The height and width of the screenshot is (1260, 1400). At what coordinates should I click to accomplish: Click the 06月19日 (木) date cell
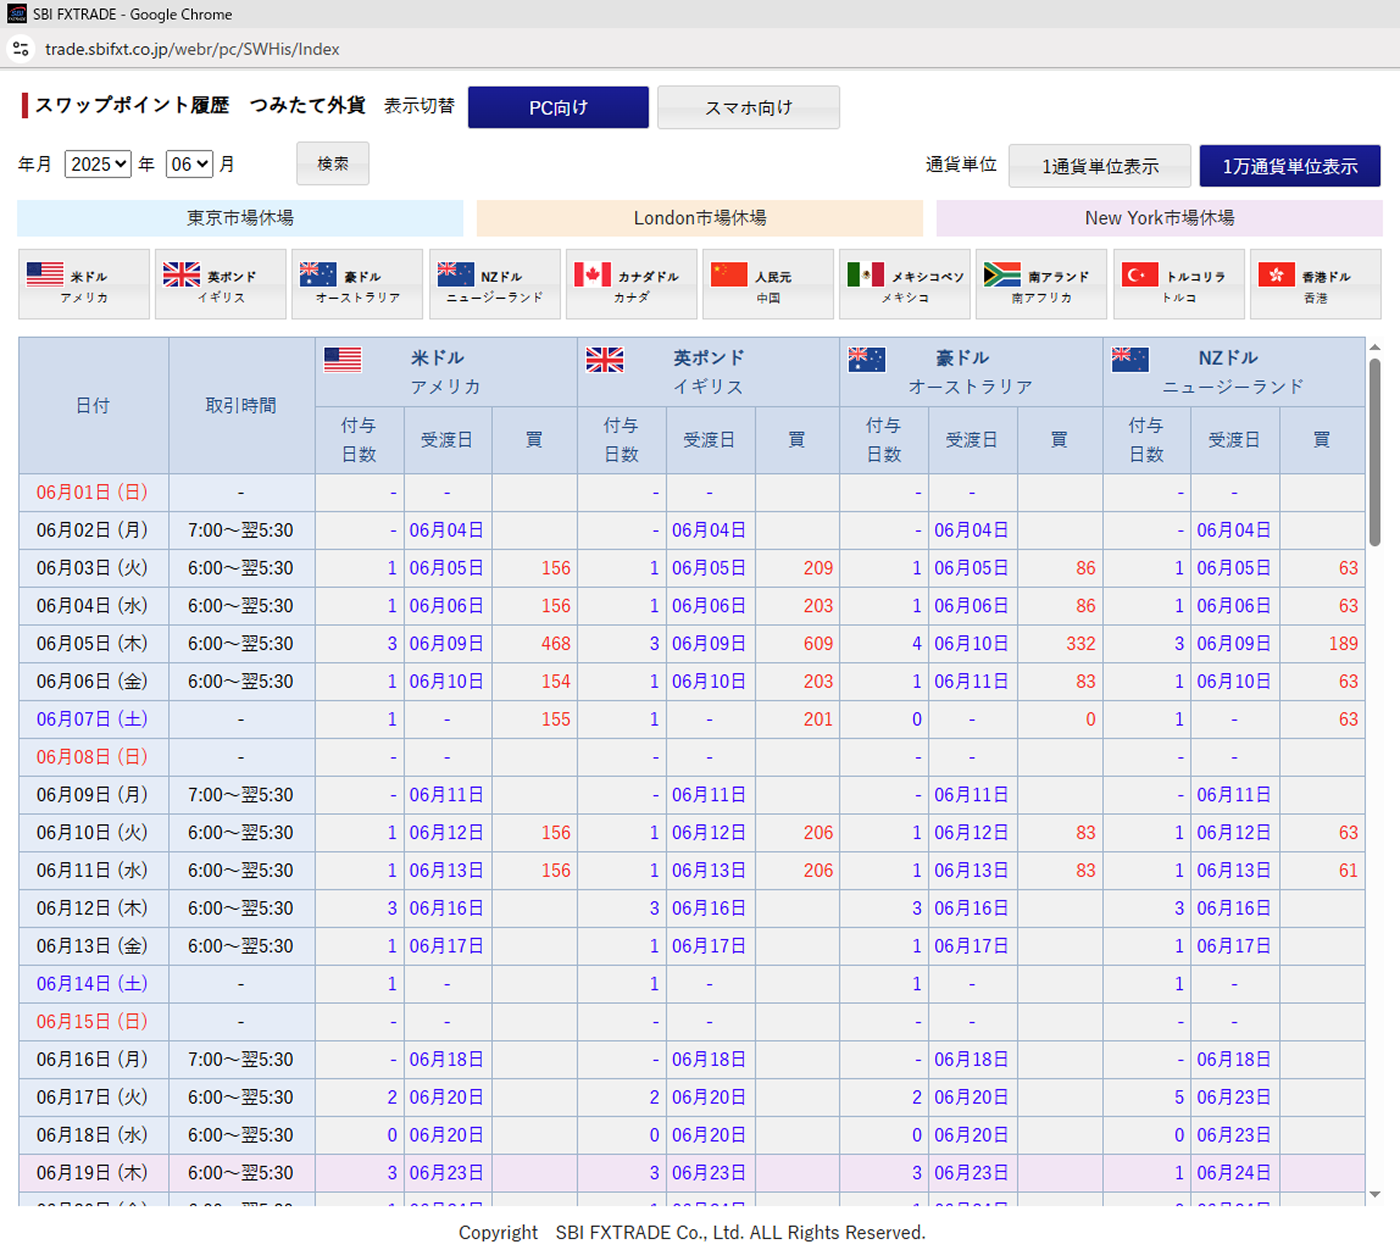93,1173
